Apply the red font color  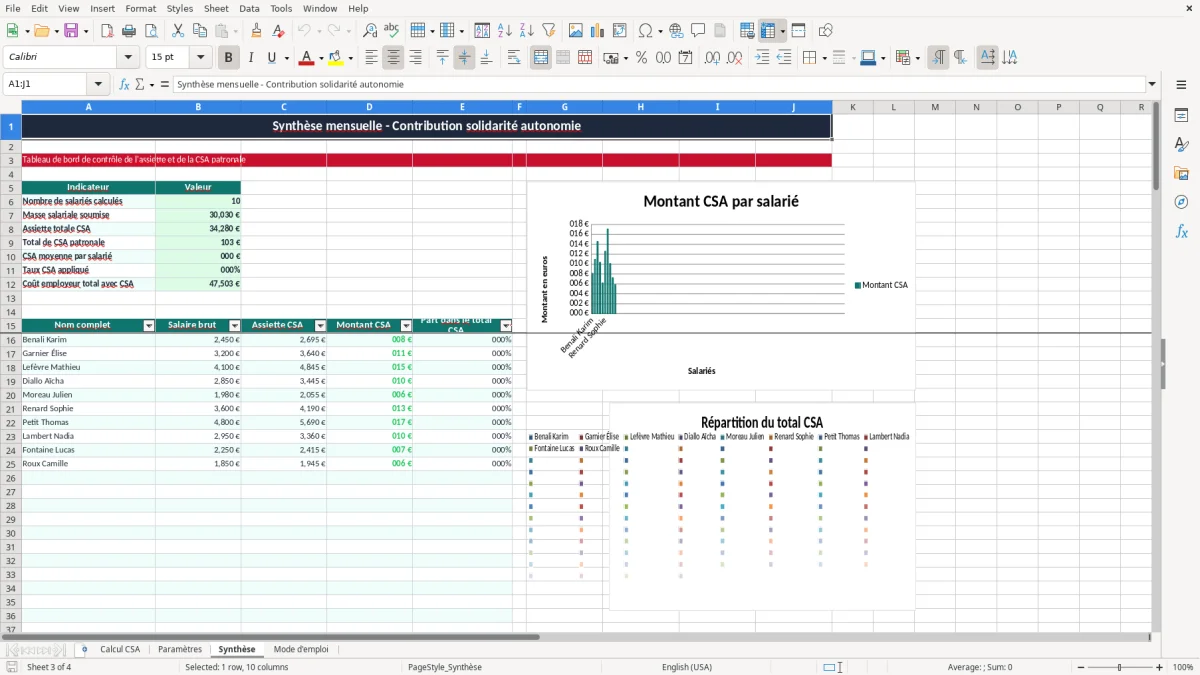(x=306, y=58)
